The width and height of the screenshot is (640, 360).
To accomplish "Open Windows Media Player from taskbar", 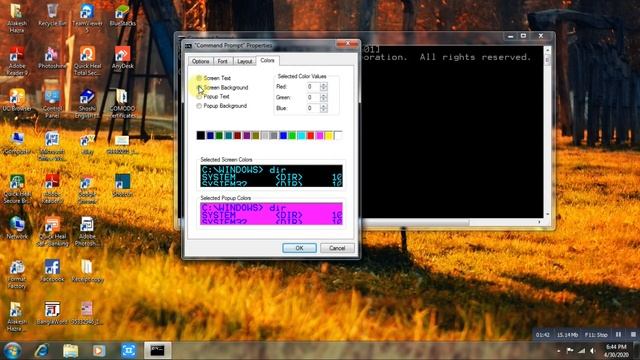I will (99, 351).
